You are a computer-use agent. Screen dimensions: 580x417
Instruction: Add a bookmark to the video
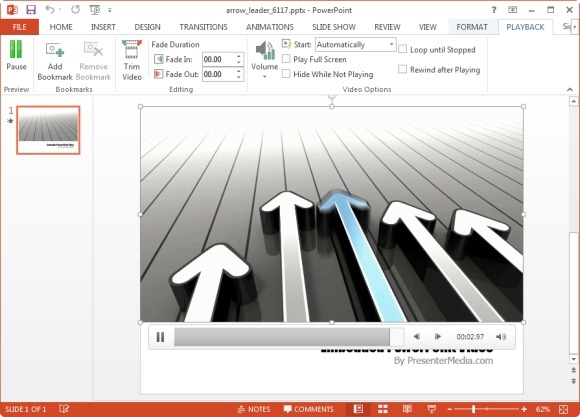pos(55,61)
